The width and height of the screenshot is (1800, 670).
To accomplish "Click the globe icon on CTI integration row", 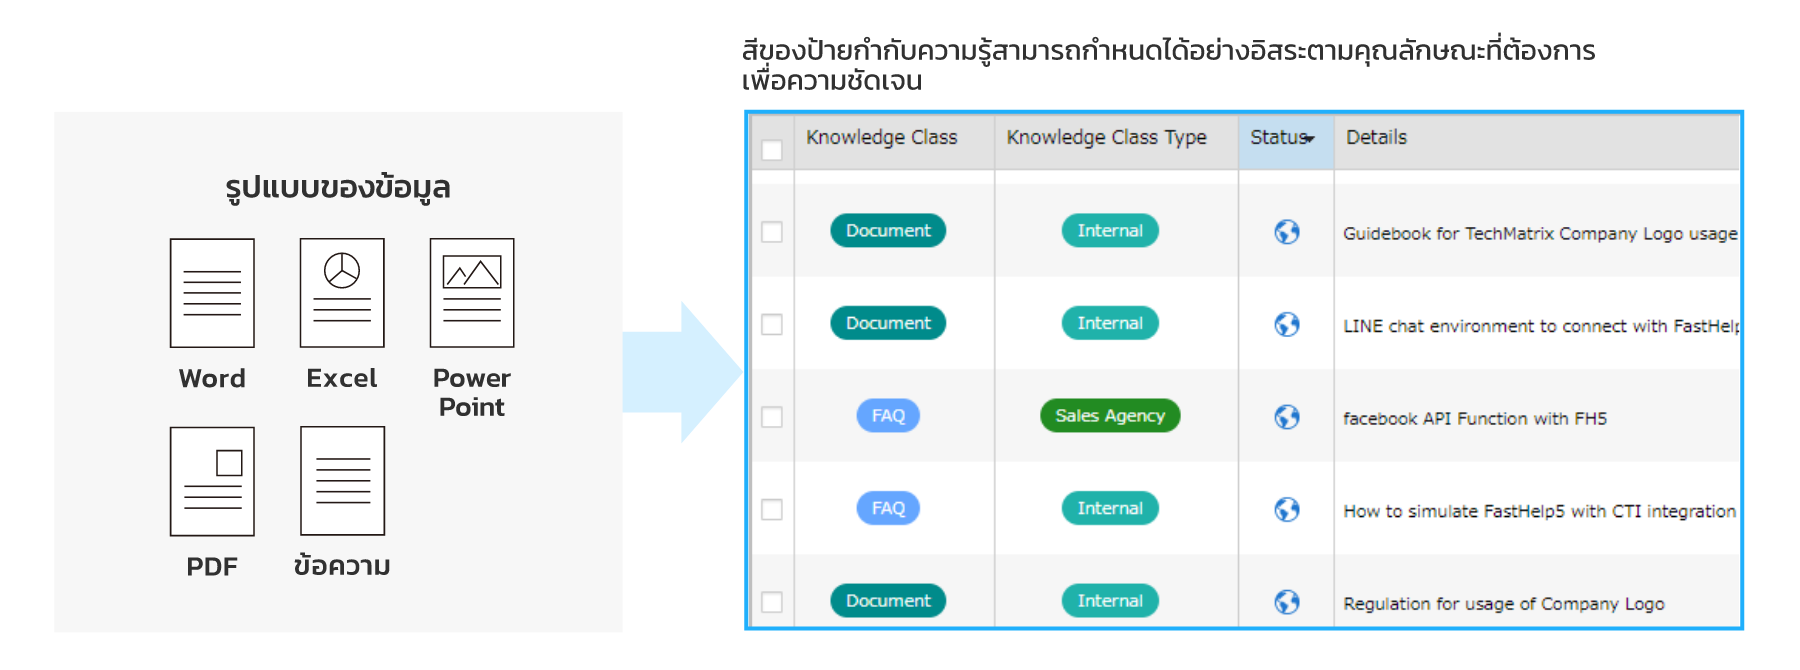I will point(1287,510).
